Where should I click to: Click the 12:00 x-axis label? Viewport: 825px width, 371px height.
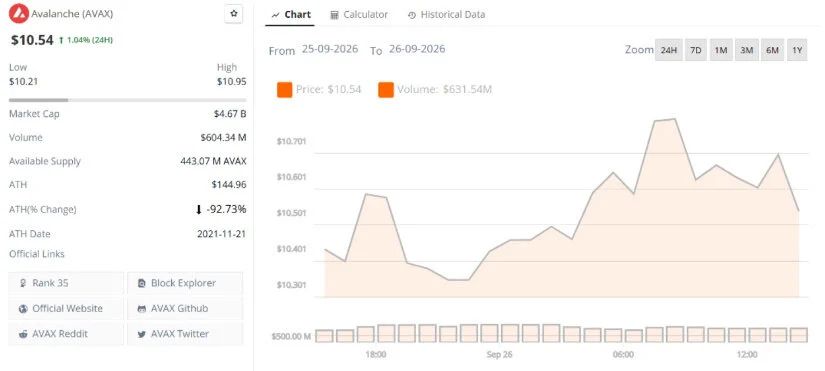click(747, 355)
